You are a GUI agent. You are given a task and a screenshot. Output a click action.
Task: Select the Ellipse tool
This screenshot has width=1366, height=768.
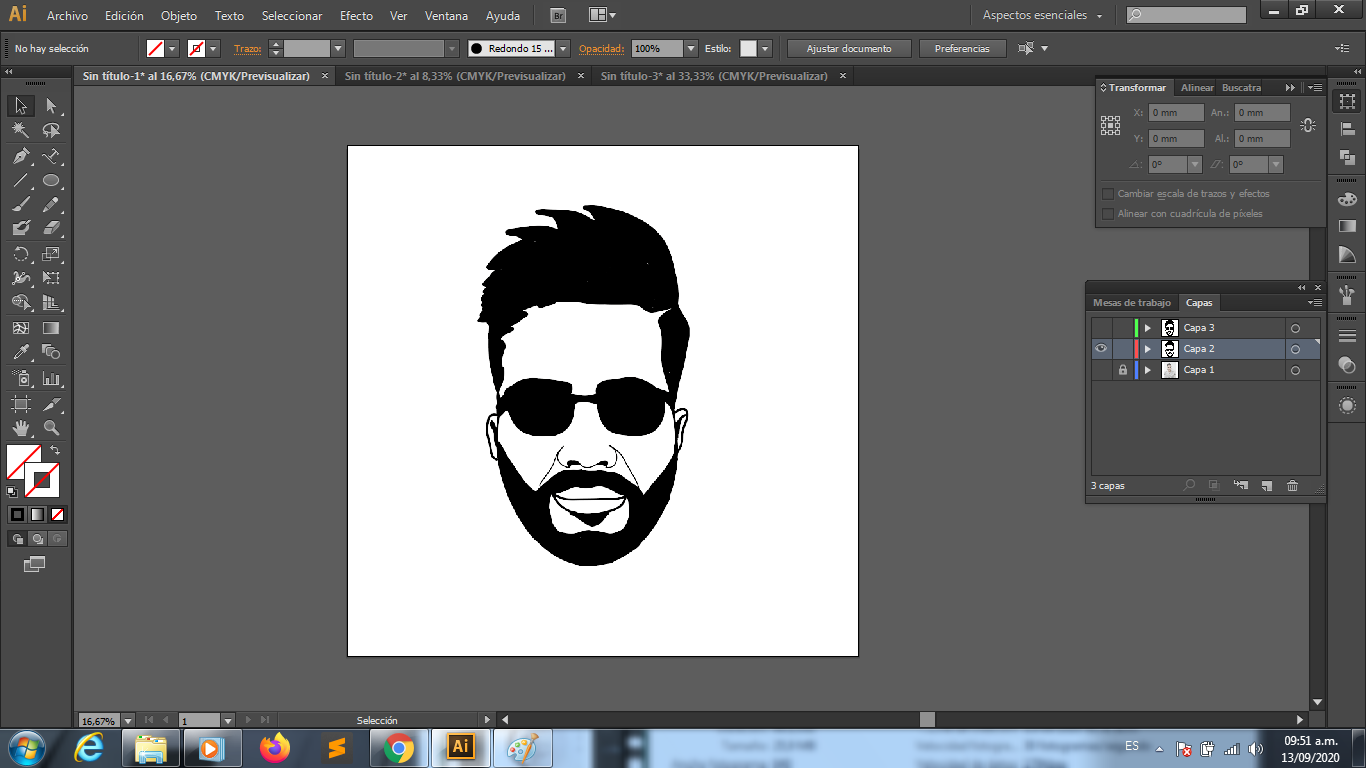(x=51, y=181)
